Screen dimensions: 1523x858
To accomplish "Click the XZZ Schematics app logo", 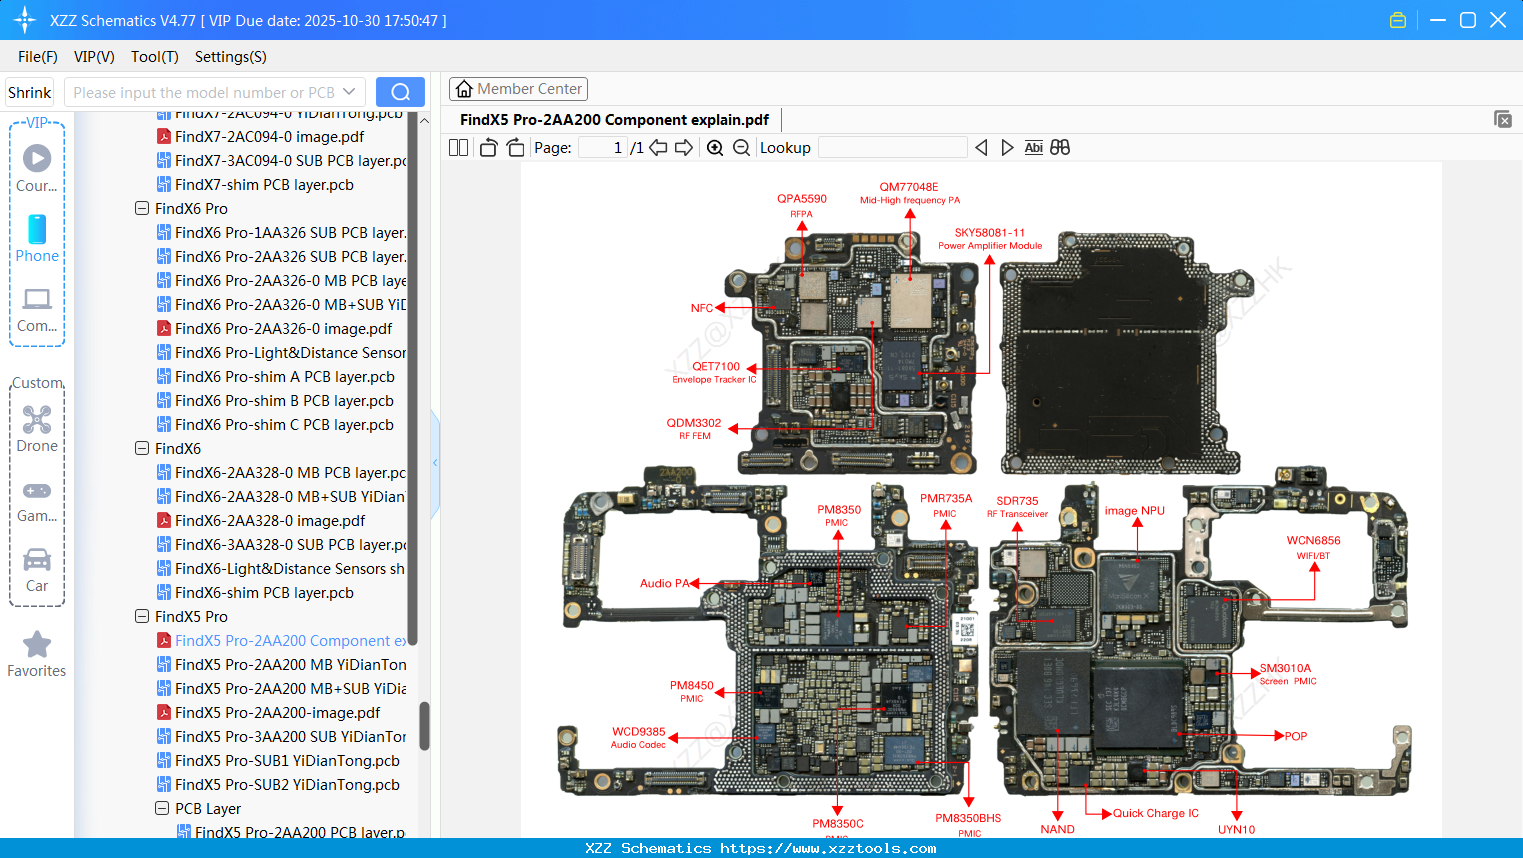I will (24, 20).
